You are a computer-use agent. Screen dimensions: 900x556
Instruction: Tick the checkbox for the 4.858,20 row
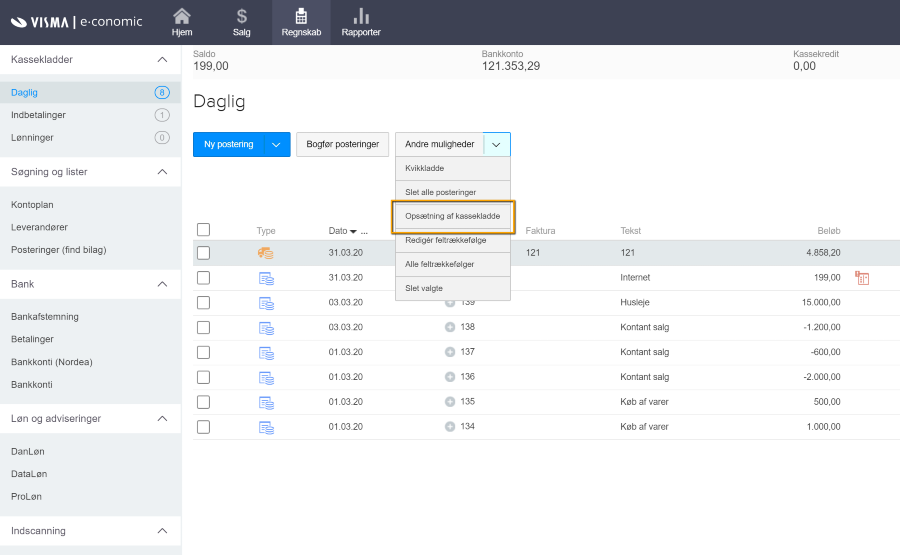203,253
